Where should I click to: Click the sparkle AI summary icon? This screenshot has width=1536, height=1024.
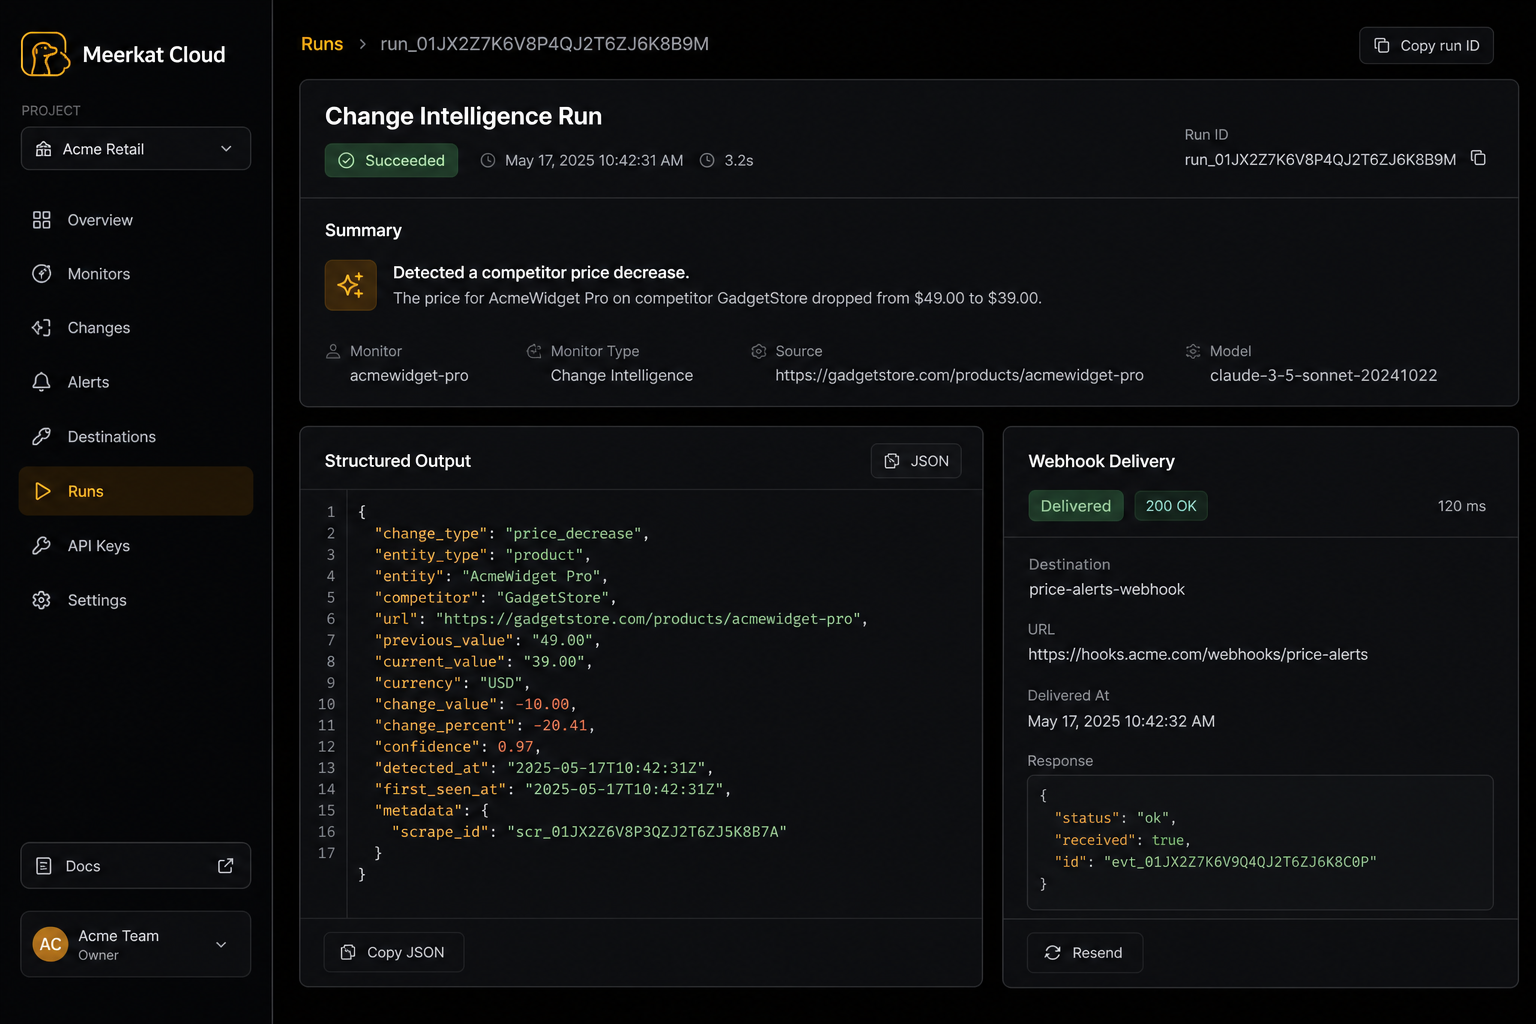pos(351,285)
